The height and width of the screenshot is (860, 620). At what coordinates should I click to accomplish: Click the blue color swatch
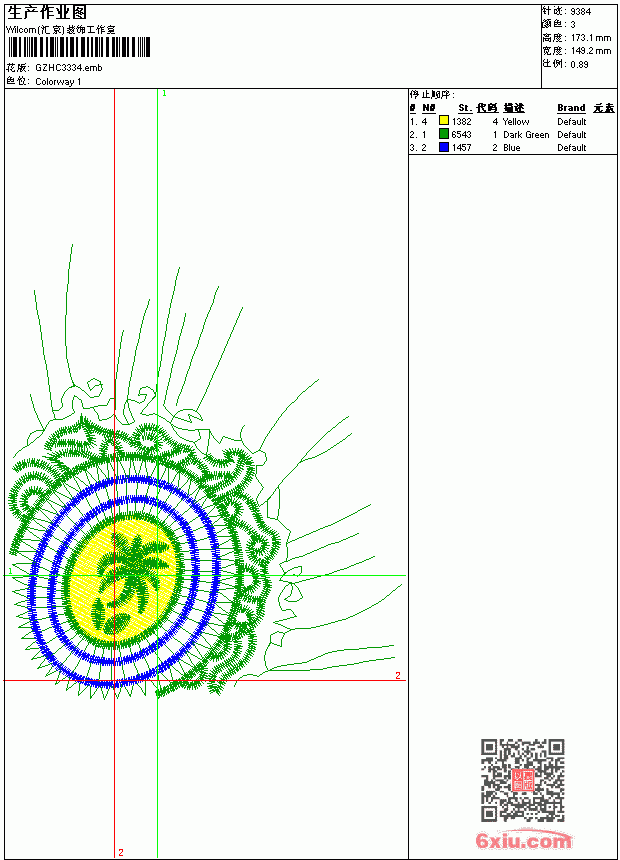pos(444,147)
